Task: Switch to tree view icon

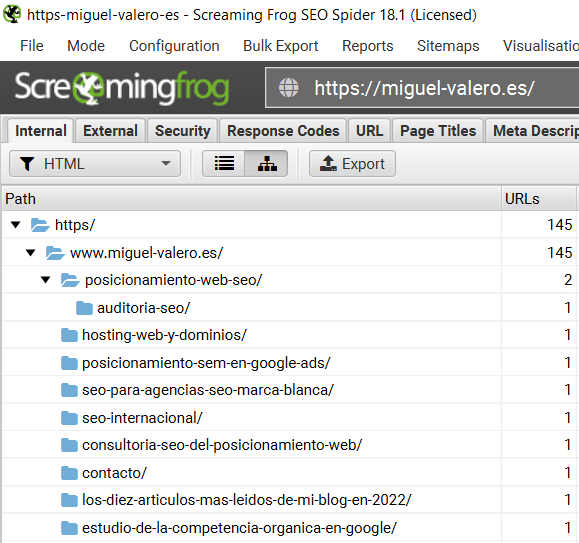Action: coord(267,164)
